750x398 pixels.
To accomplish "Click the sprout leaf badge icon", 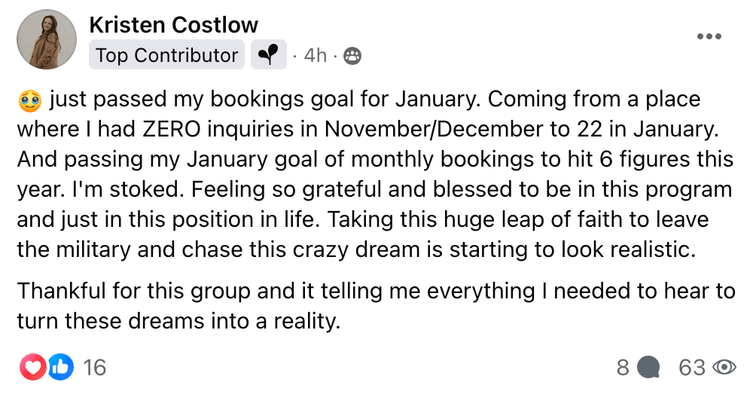I will click(x=268, y=55).
